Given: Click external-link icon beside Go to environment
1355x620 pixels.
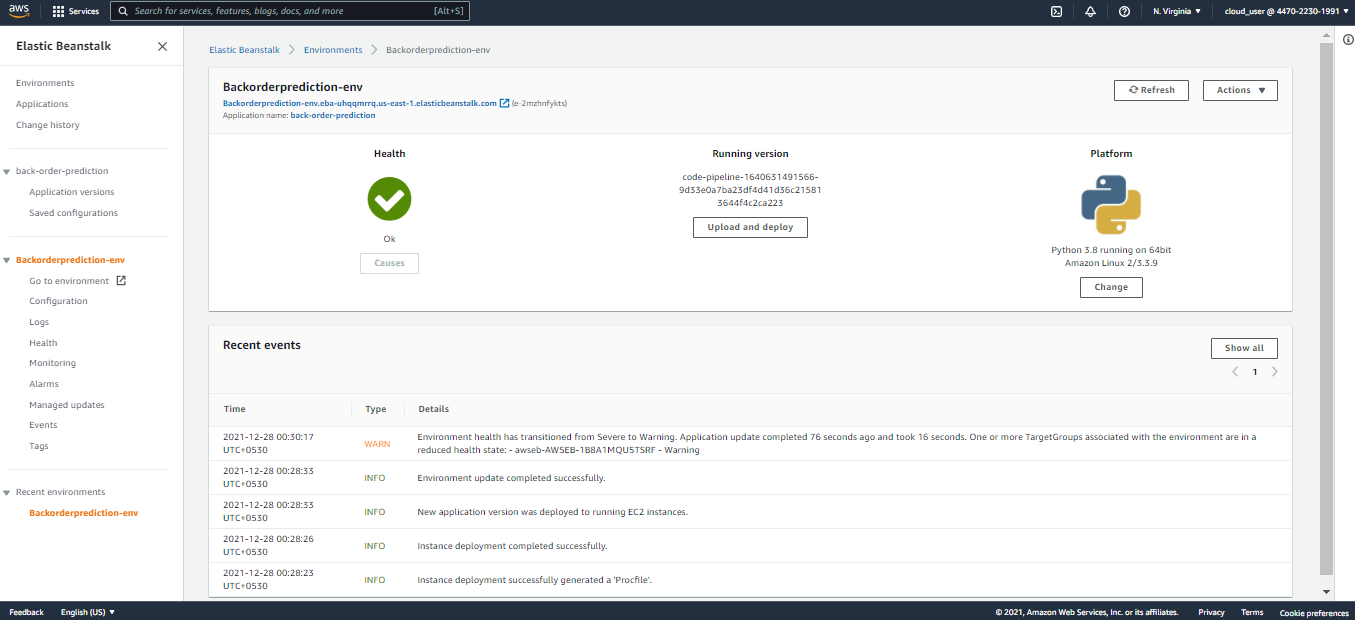Looking at the screenshot, I should 121,280.
